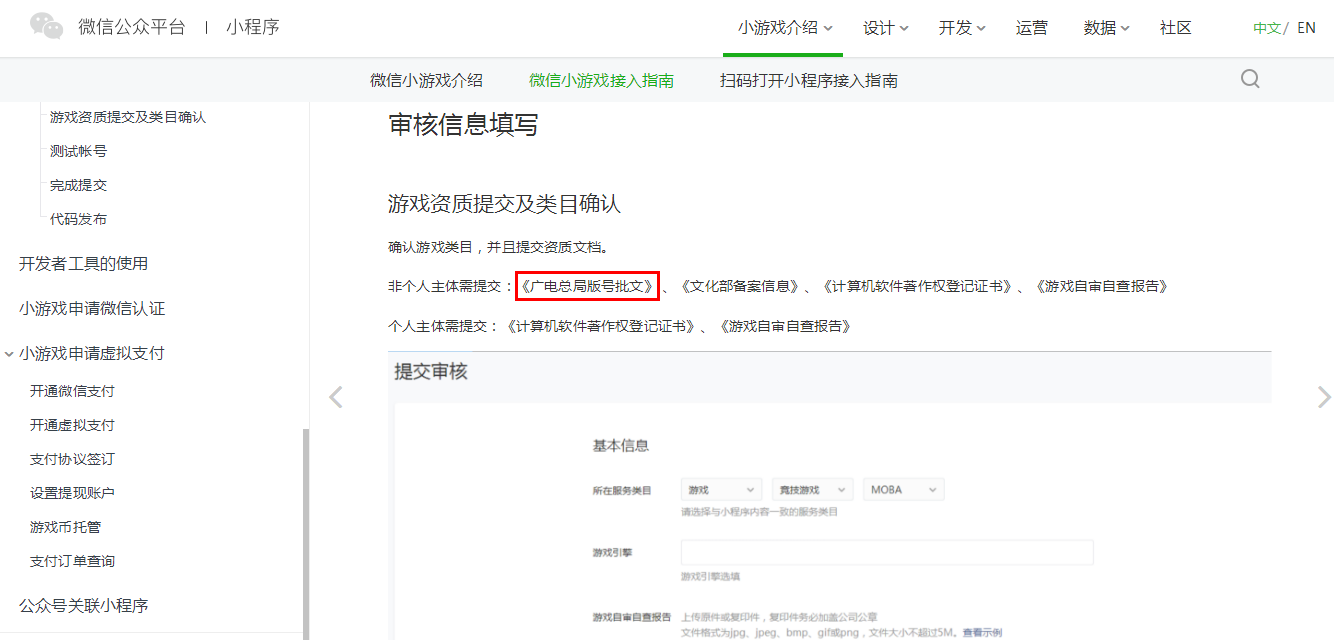Click the 所在服务类目 label

tap(622, 490)
